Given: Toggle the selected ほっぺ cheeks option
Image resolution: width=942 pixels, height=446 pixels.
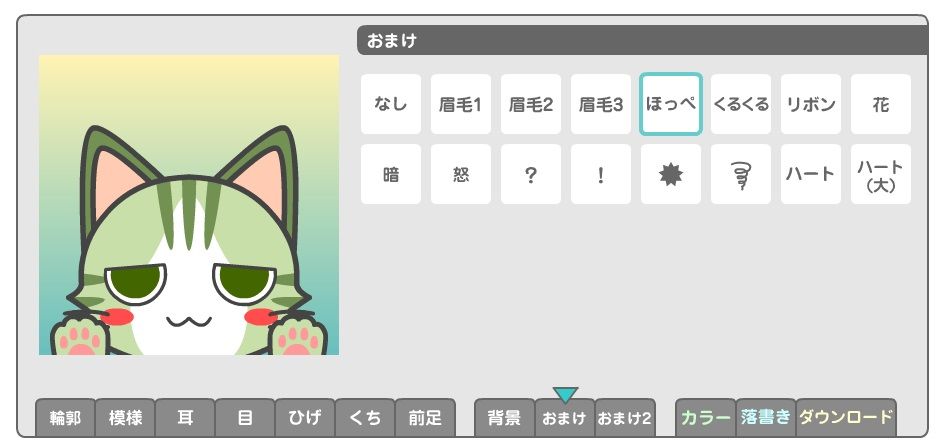Looking at the screenshot, I should [x=670, y=104].
